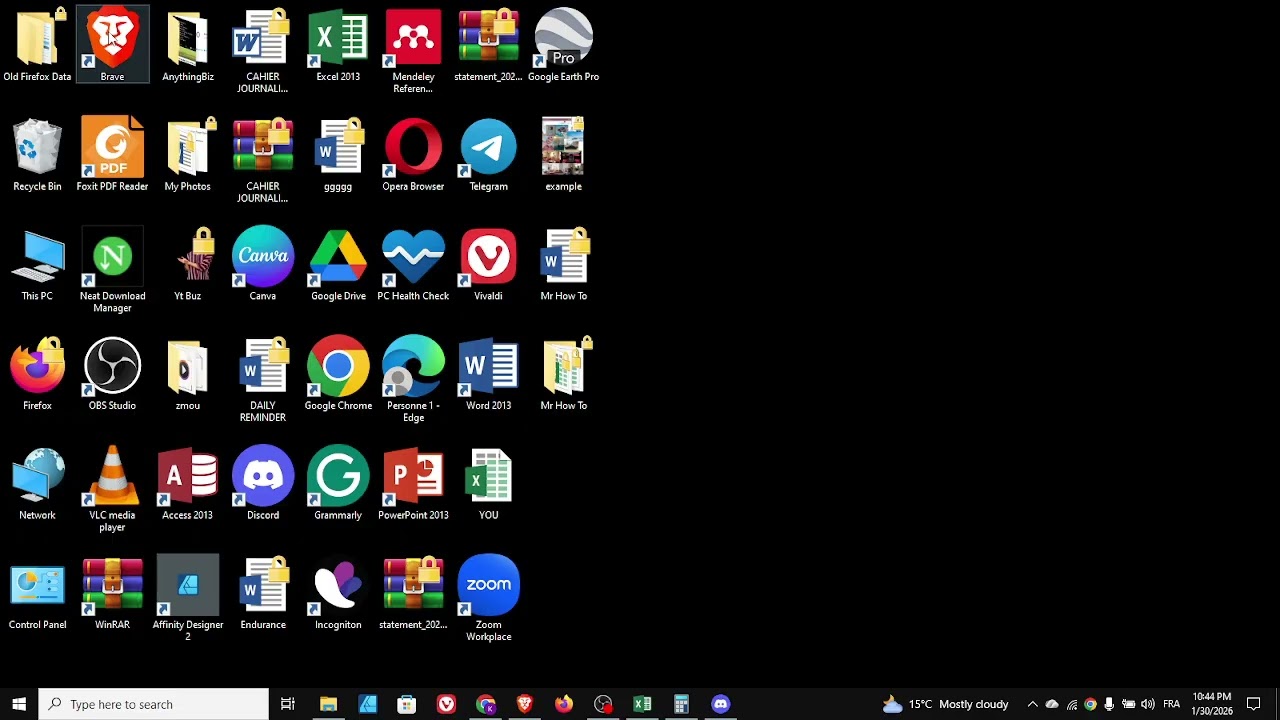Select the Network desktop icon
The width and height of the screenshot is (1280, 720).
pos(37,485)
